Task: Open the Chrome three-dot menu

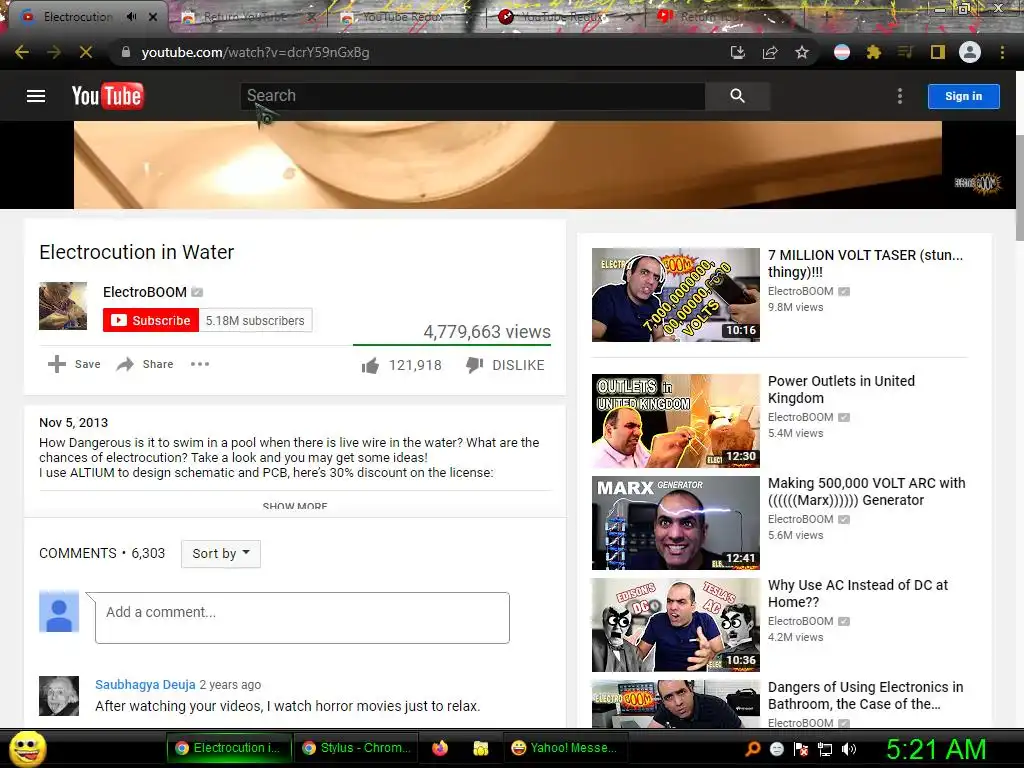Action: (1002, 52)
